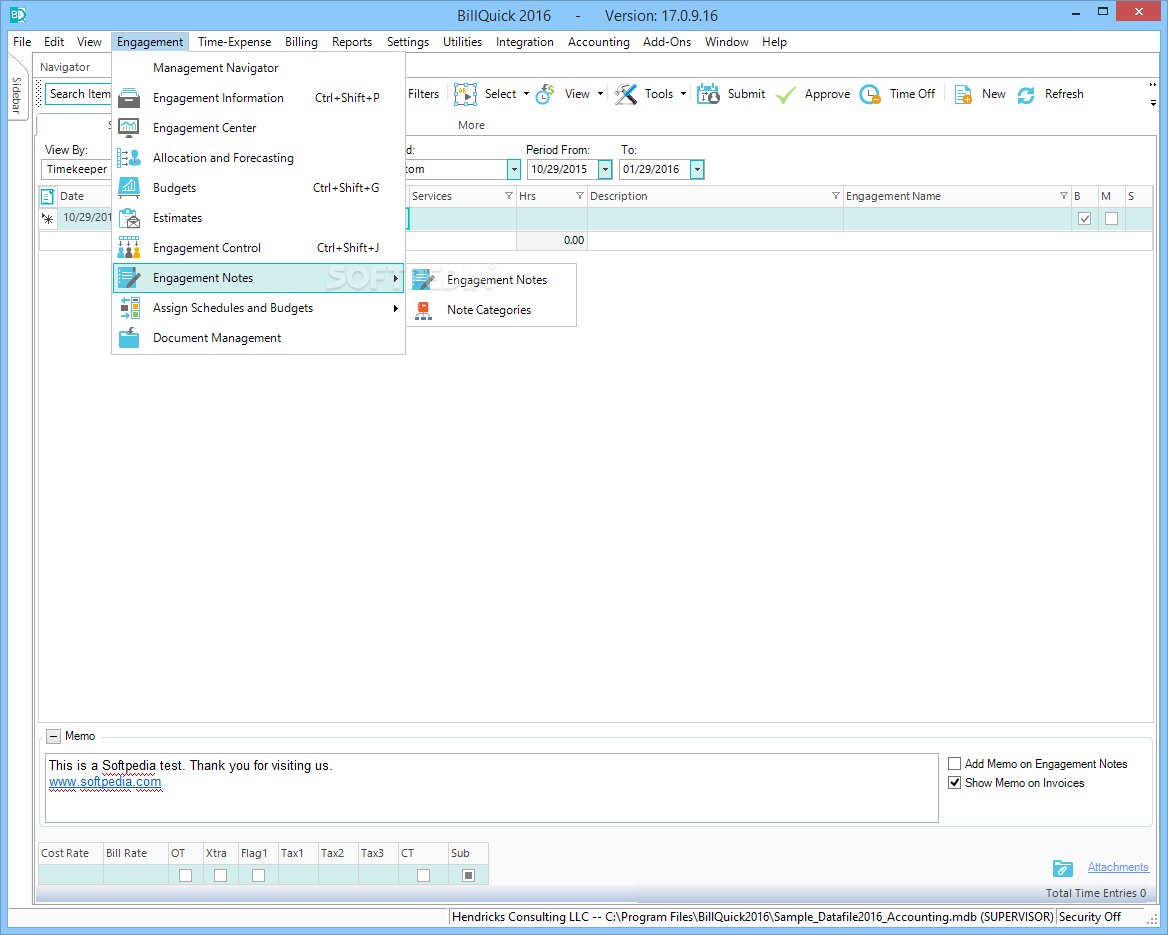Click in the Memo text area
Image resolution: width=1168 pixels, height=935 pixels.
492,788
